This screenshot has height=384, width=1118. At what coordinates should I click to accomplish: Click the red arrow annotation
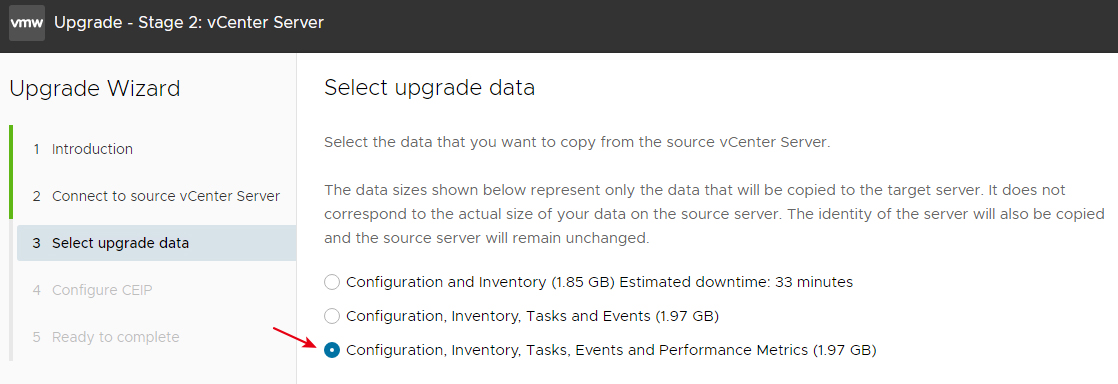pos(293,337)
